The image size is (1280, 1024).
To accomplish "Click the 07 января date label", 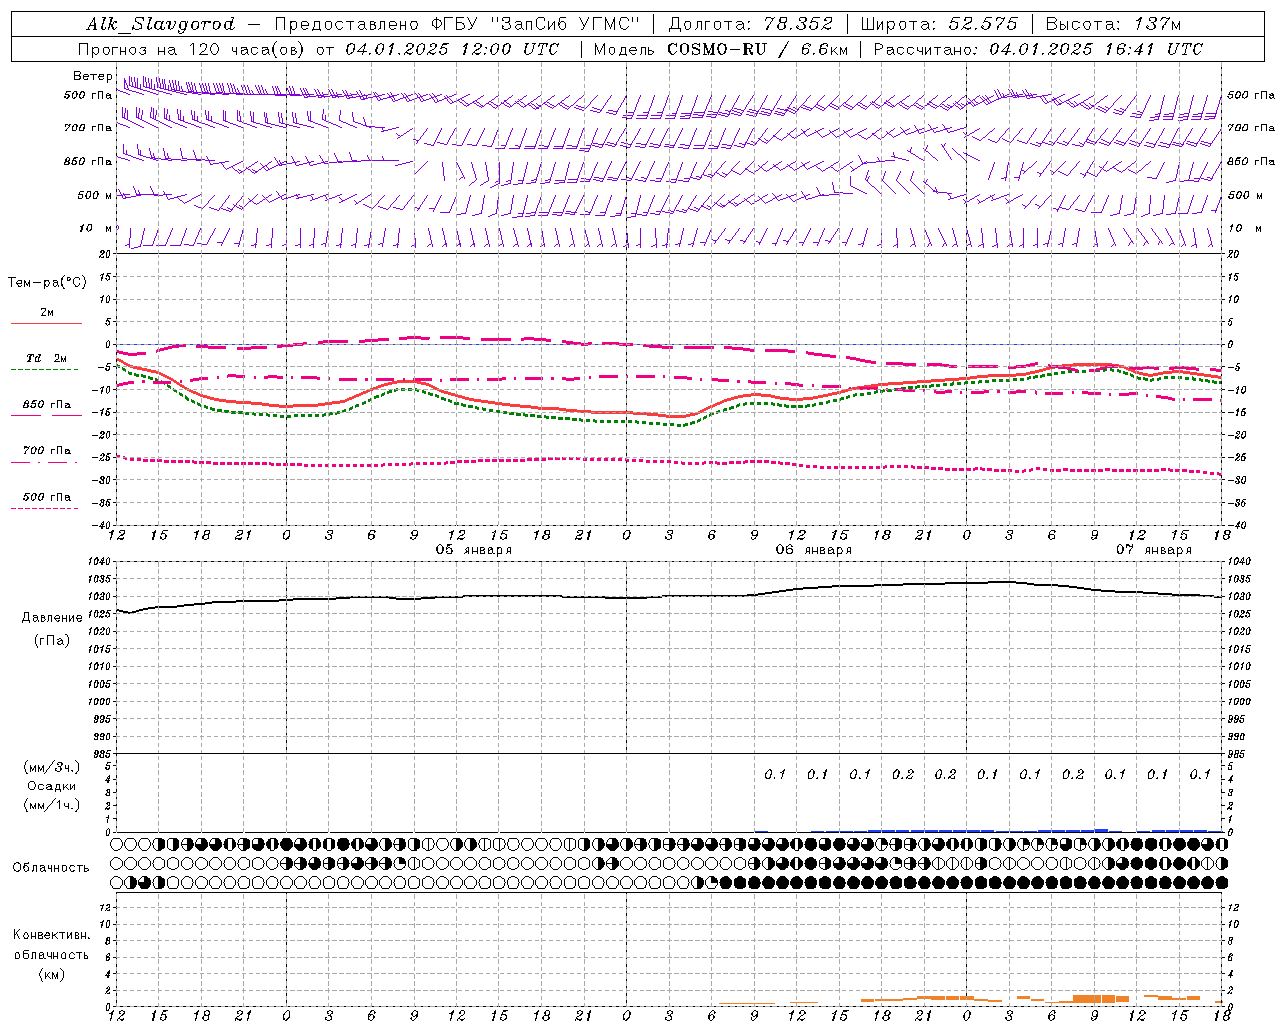I will 1154,550.
